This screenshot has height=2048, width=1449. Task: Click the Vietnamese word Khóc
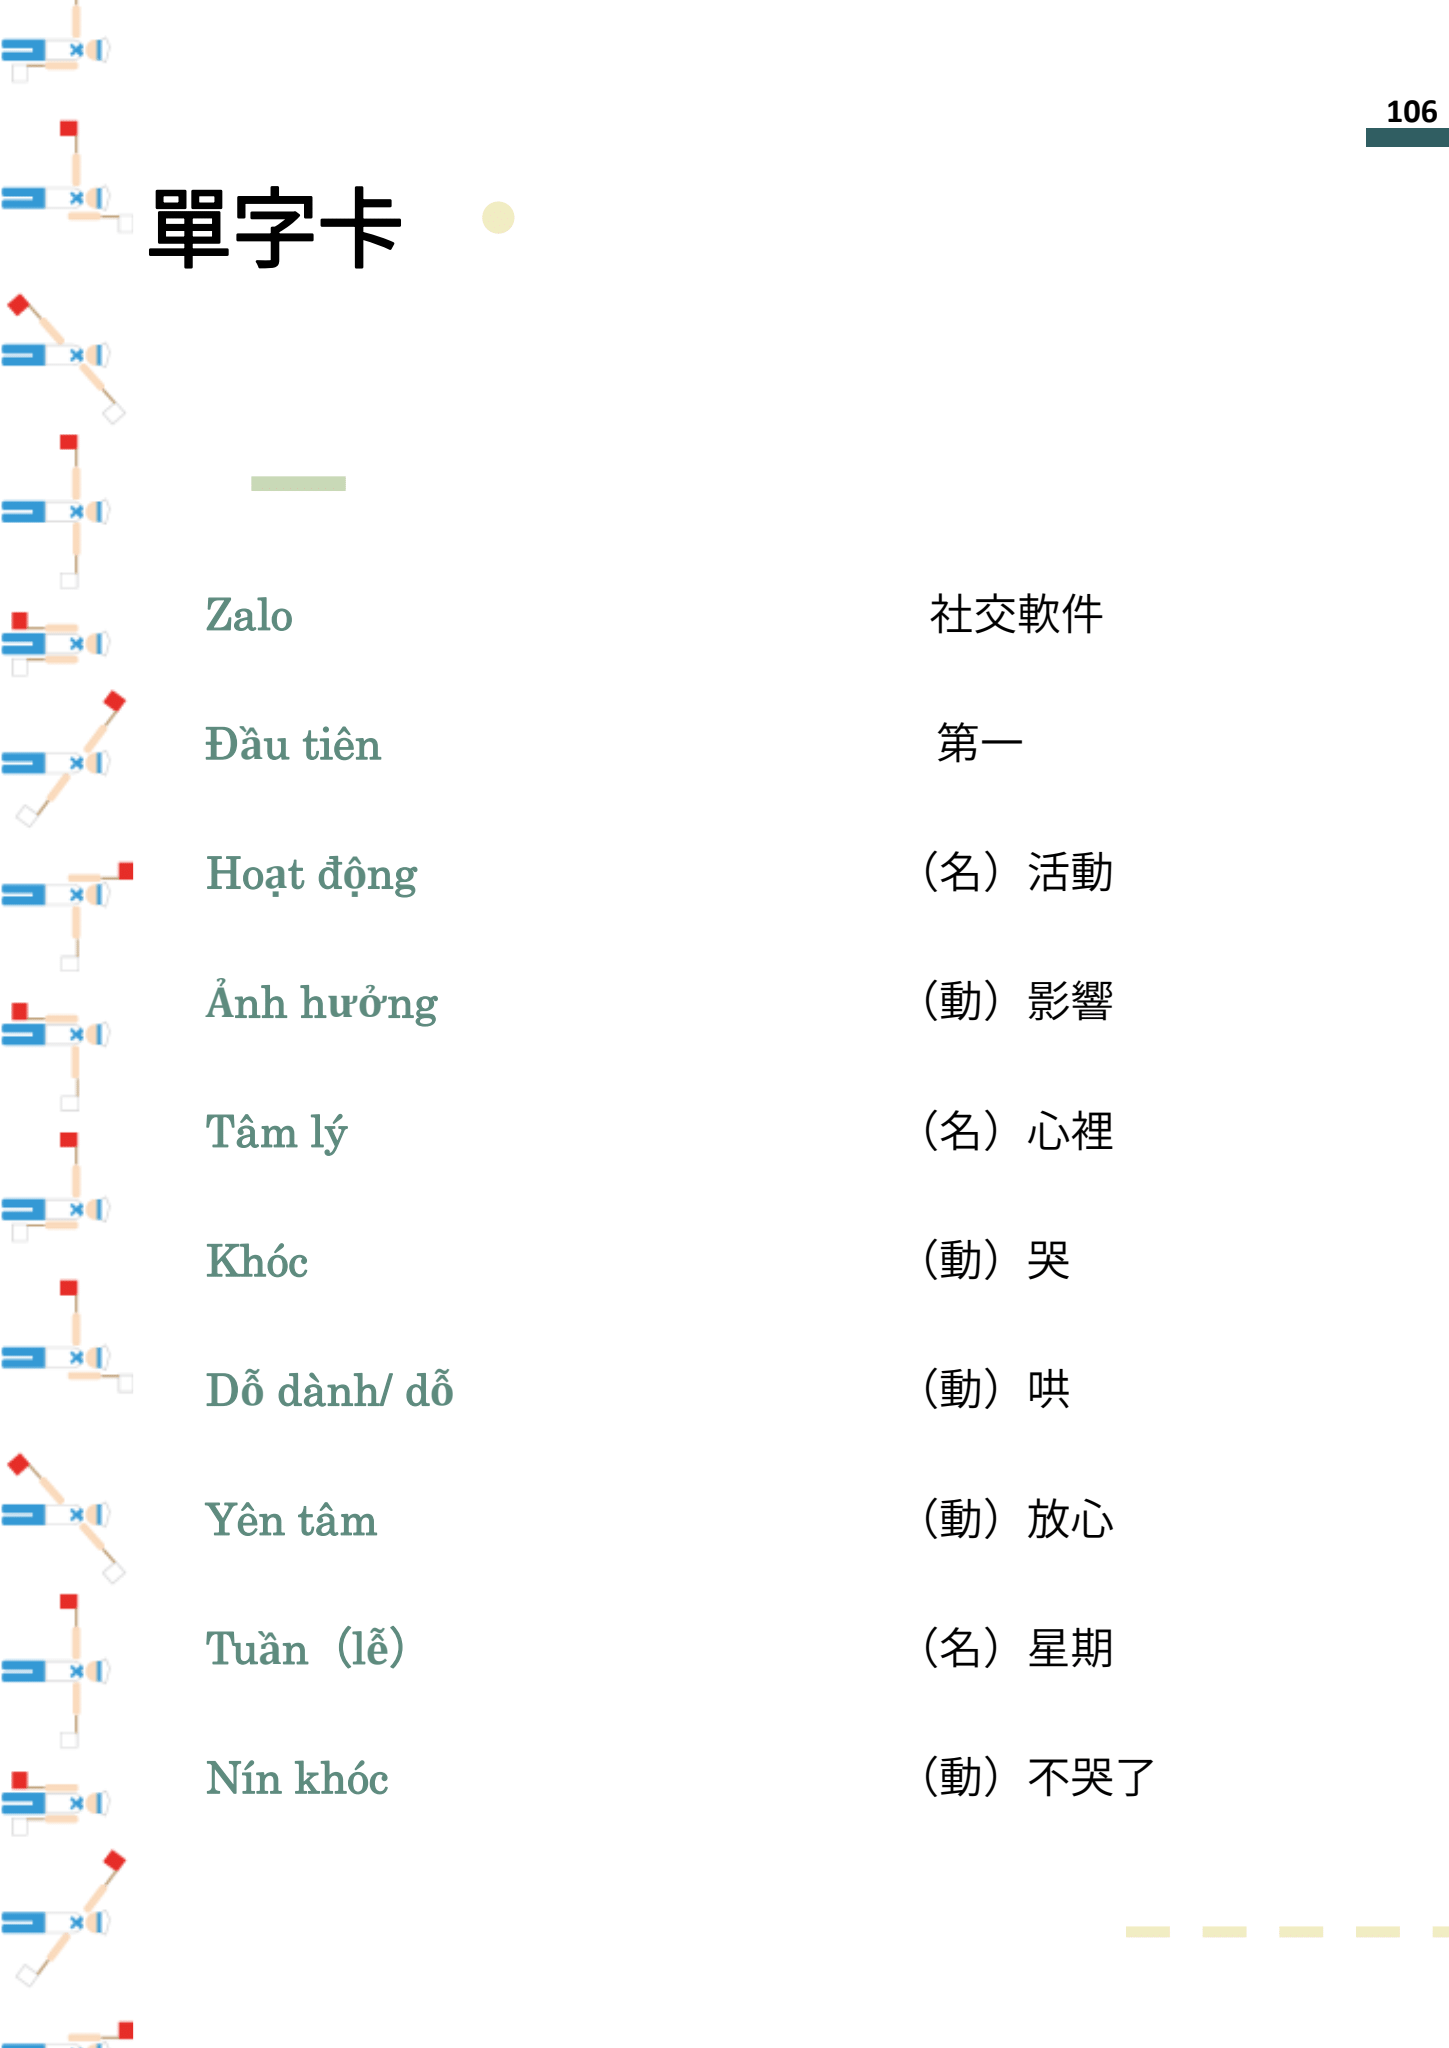click(257, 1261)
